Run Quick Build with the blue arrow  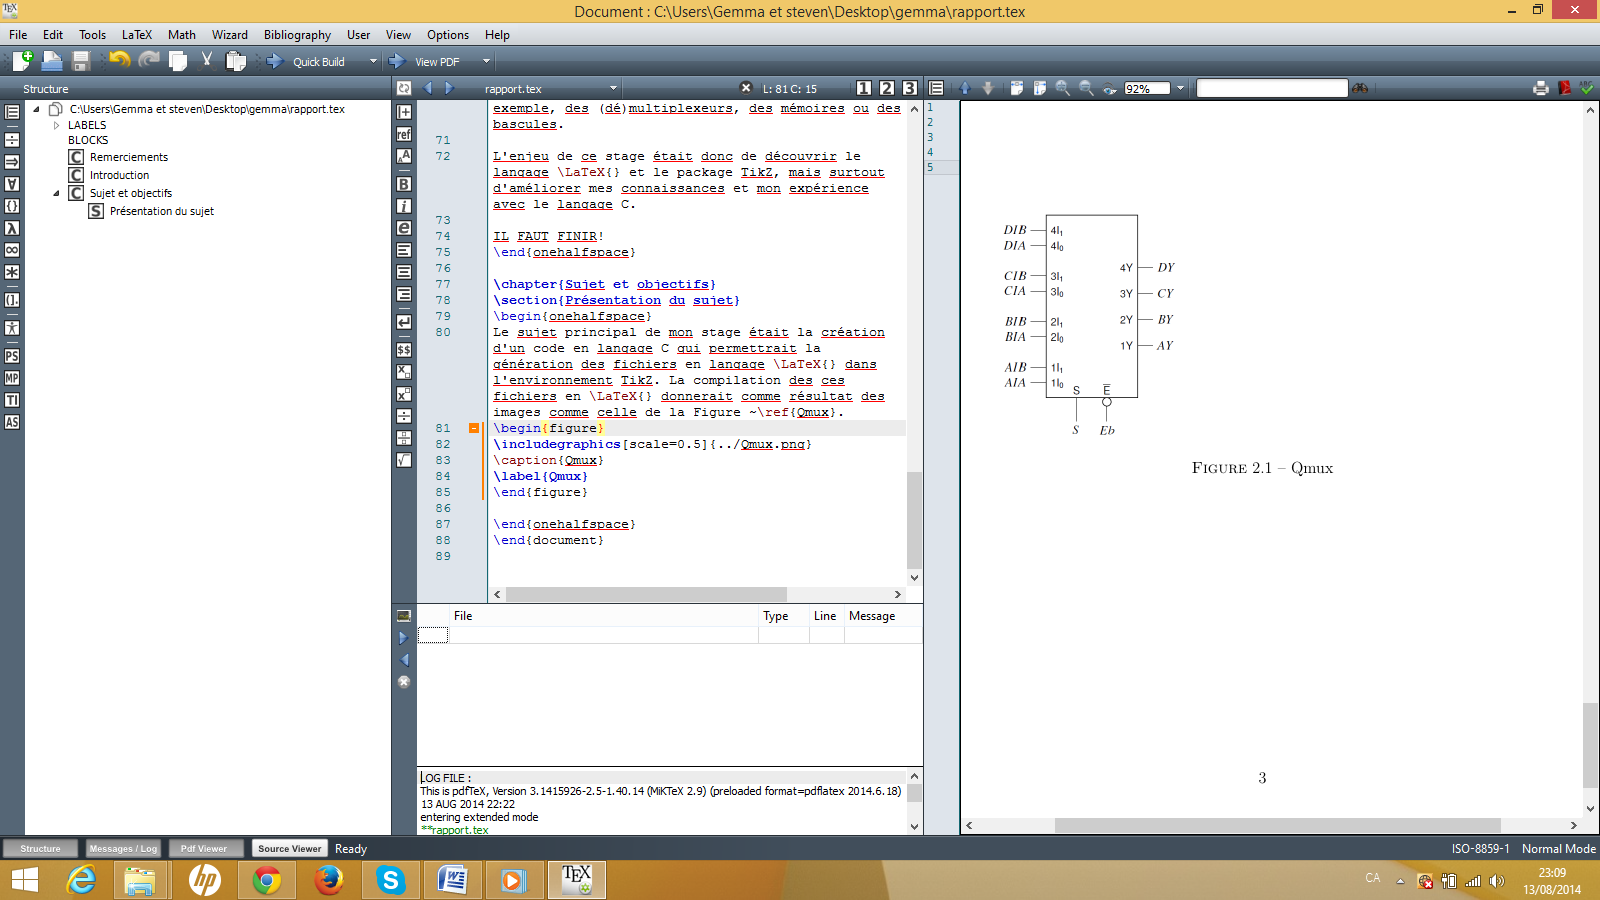click(275, 61)
